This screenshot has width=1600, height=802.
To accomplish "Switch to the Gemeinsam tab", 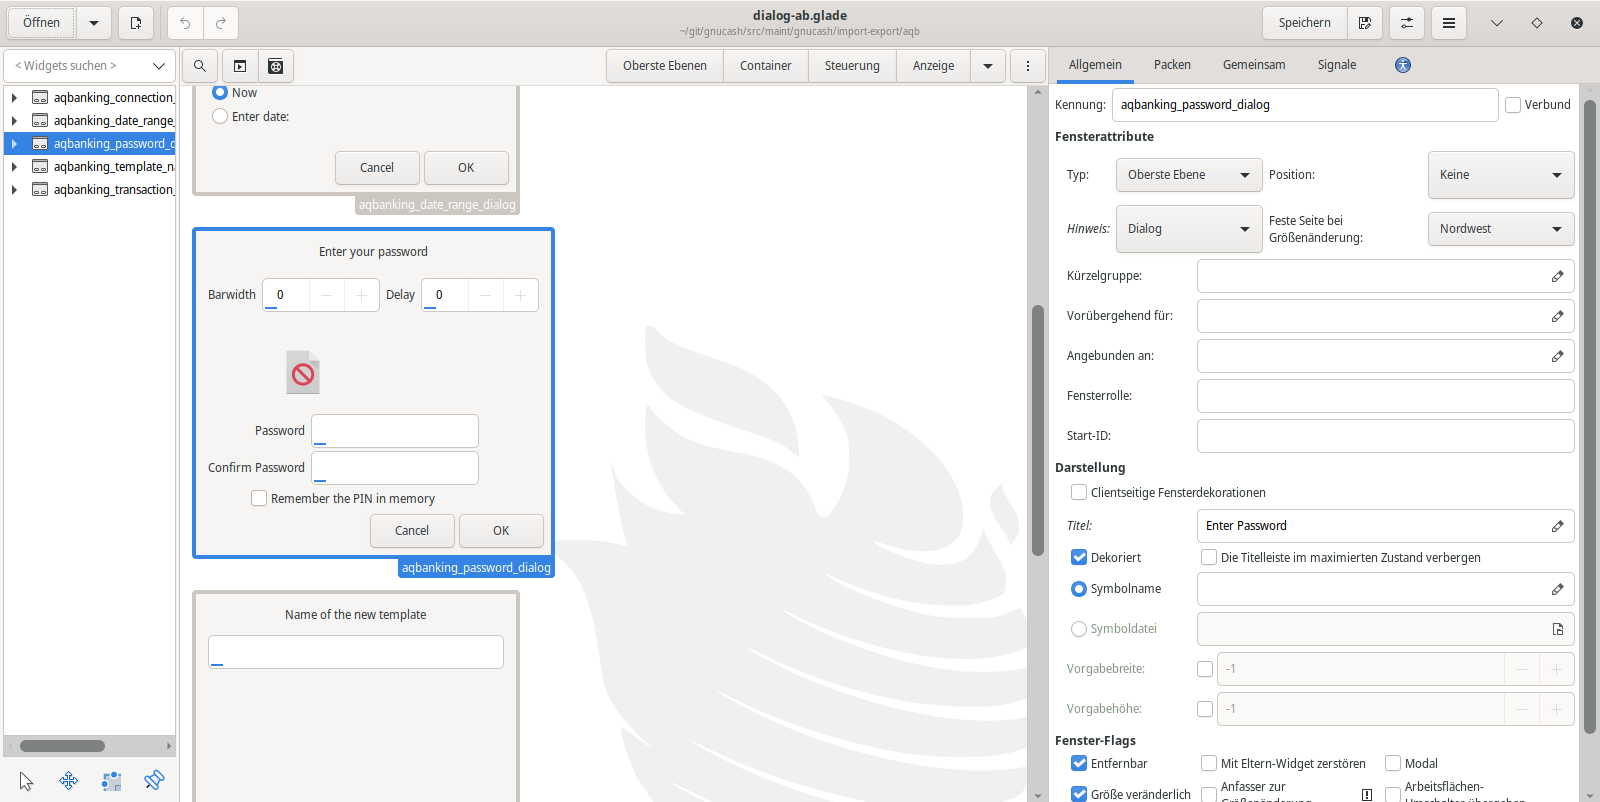I will click(1254, 65).
